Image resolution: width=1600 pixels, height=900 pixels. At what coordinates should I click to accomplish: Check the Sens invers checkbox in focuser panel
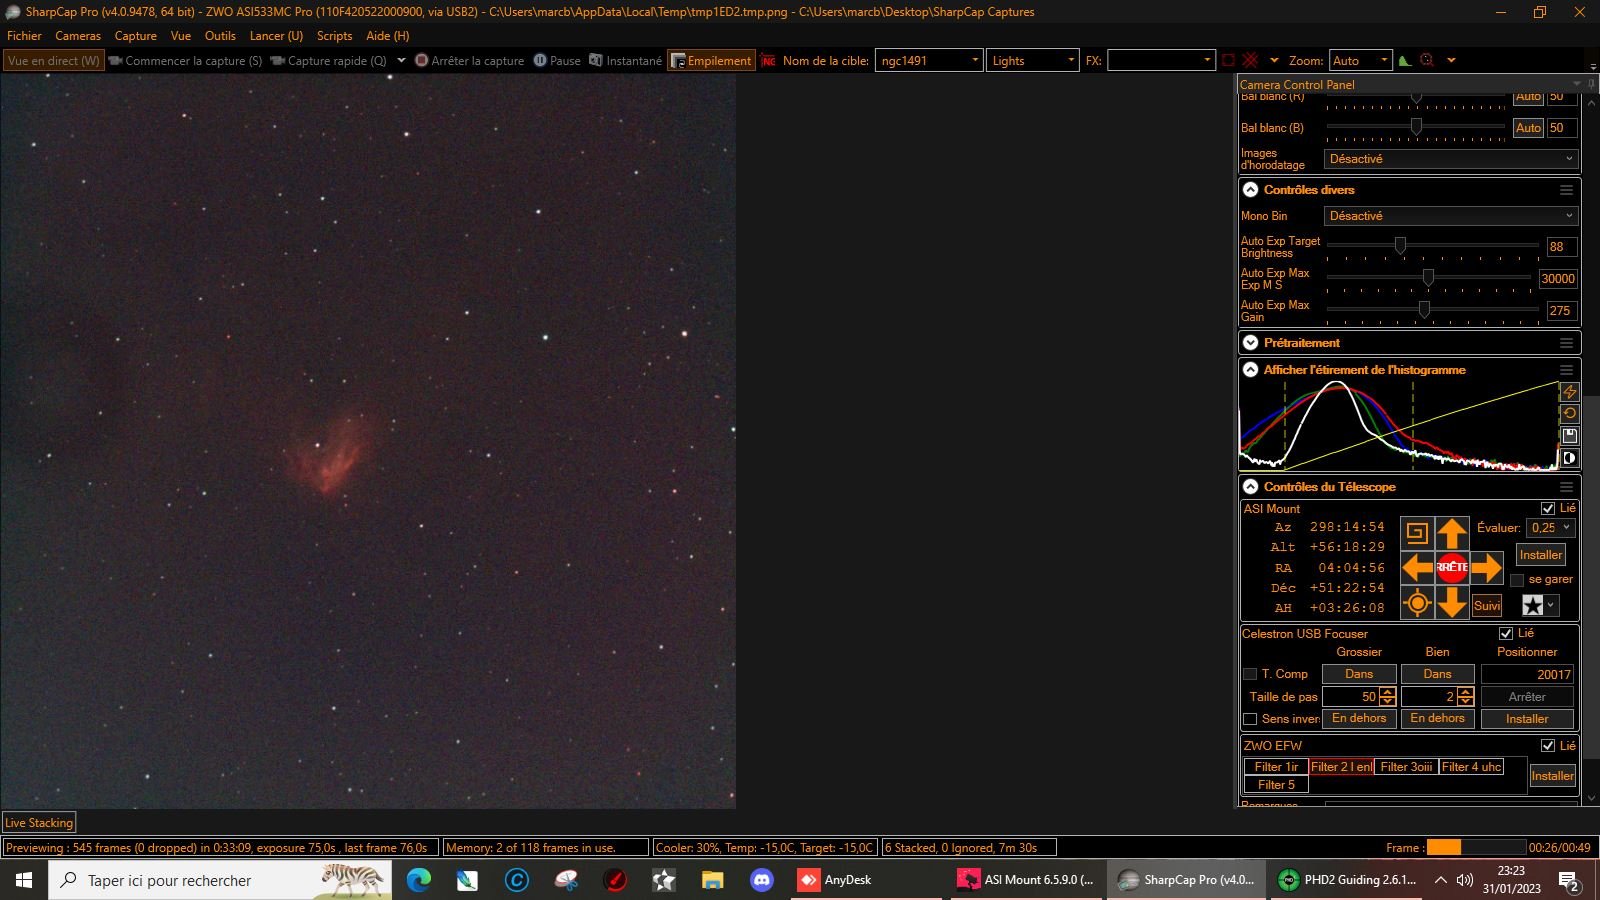click(1250, 719)
